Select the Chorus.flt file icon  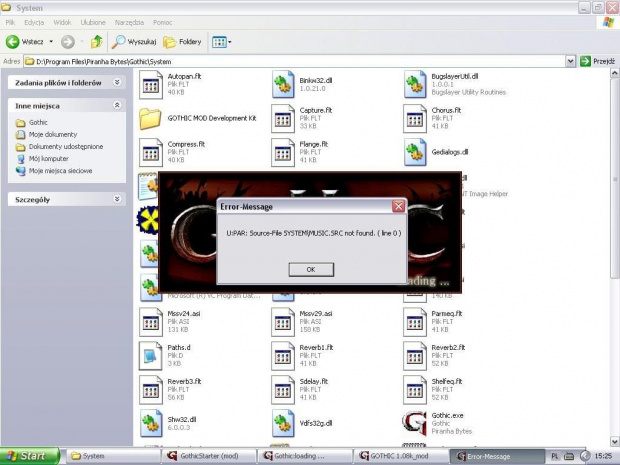pos(415,119)
